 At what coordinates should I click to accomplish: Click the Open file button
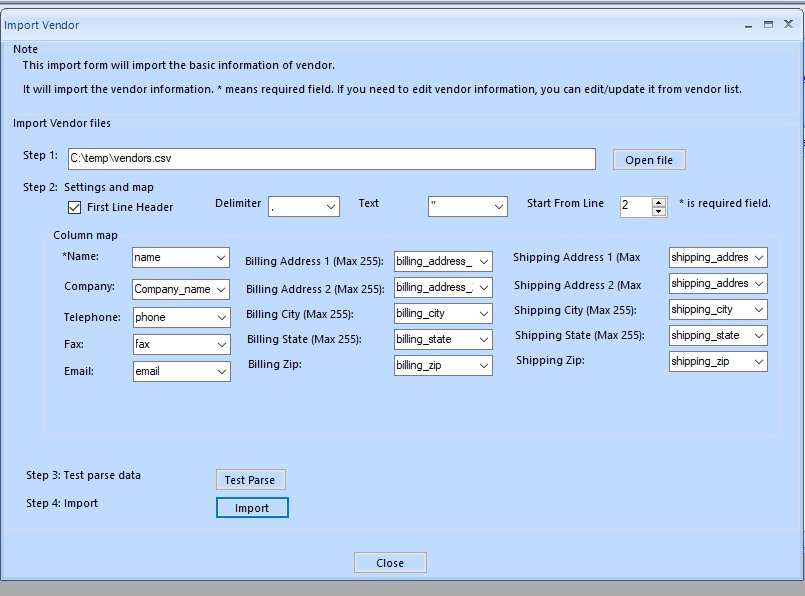point(649,160)
